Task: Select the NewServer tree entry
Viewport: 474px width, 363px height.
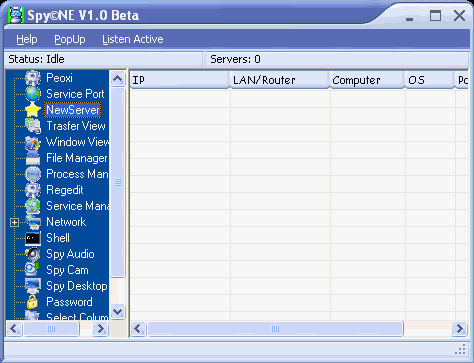Action: pos(73,110)
